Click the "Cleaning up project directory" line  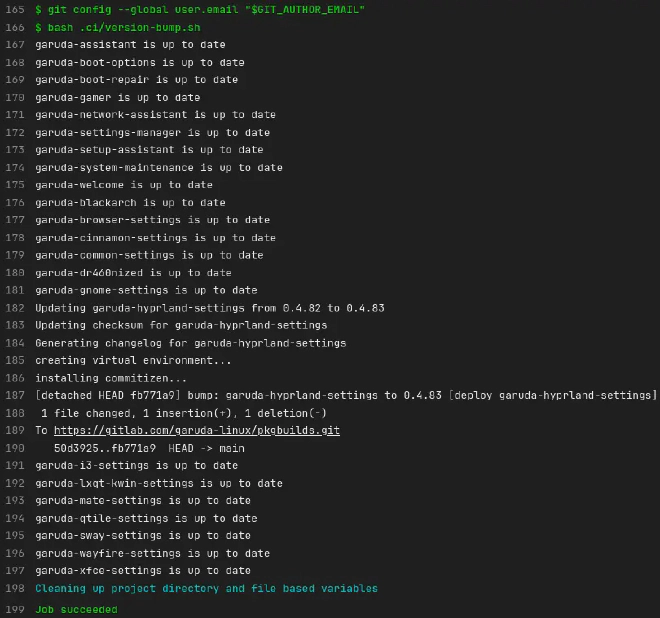click(x=206, y=589)
